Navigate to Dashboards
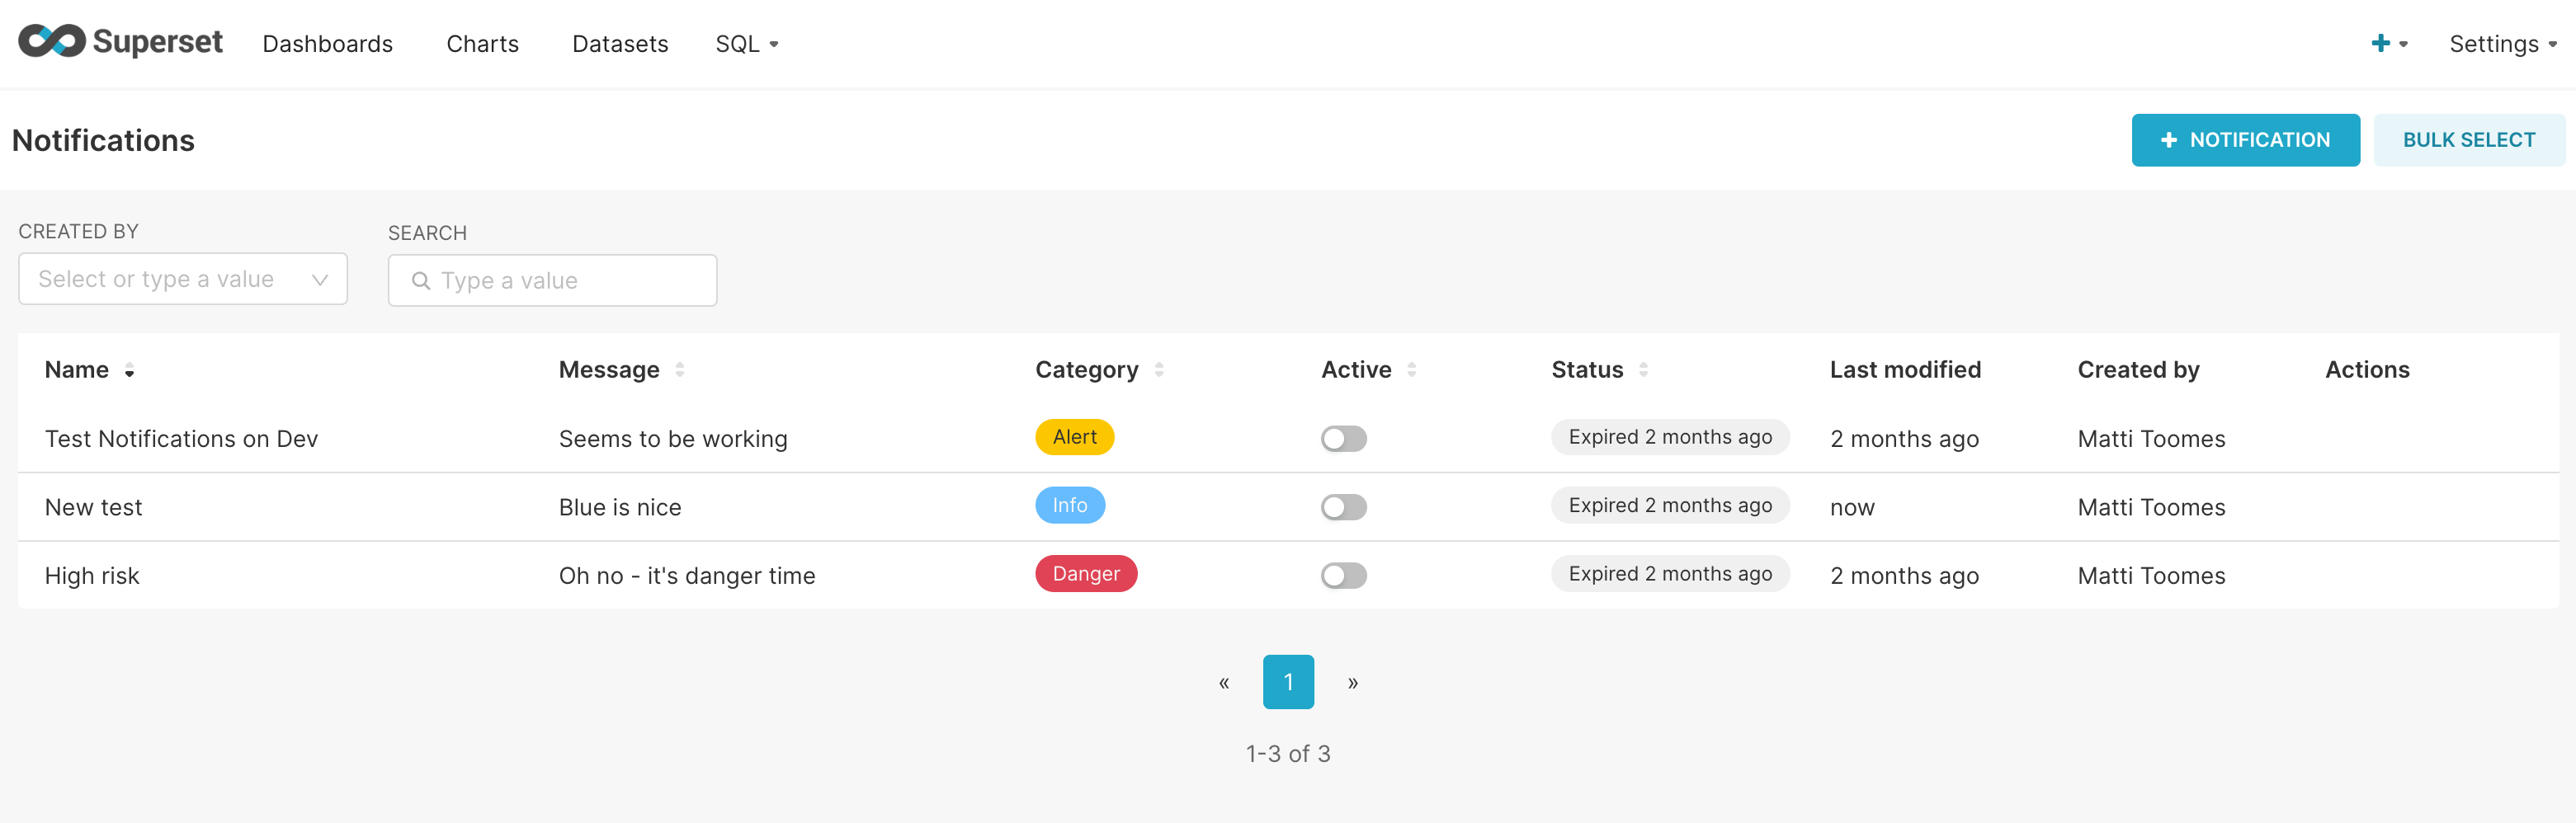2576x823 pixels. (x=327, y=43)
